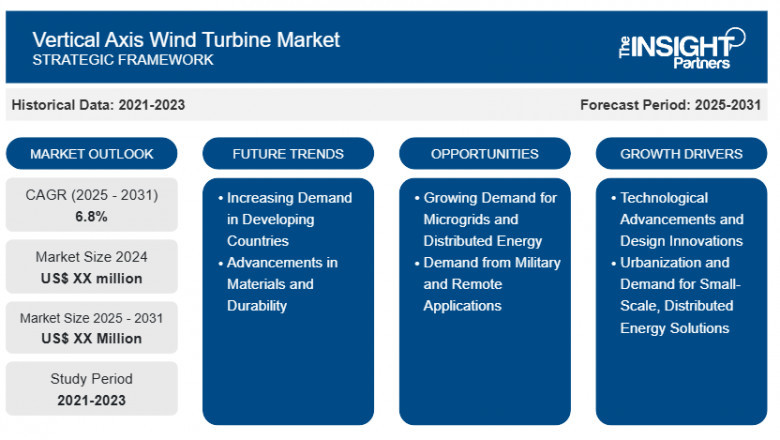Click 'Technological Advancements and Design Innovations' bullet
Image resolution: width=780 pixels, height=440 pixels.
678,219
